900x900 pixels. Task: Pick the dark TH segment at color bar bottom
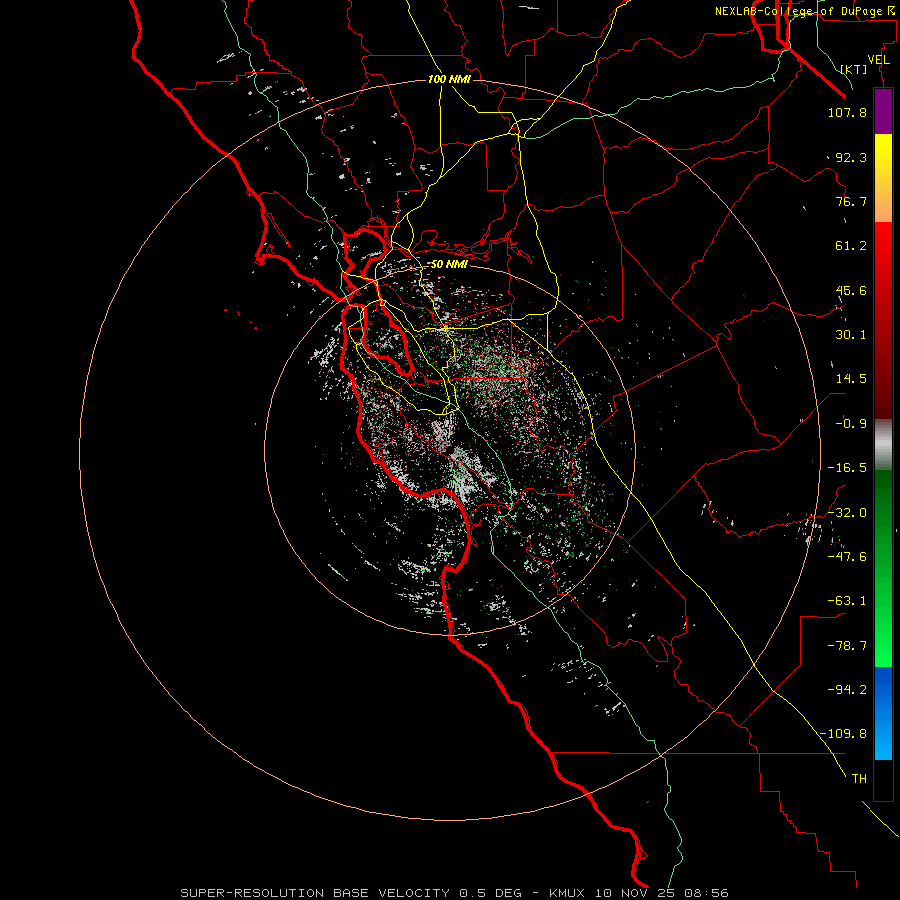click(883, 780)
